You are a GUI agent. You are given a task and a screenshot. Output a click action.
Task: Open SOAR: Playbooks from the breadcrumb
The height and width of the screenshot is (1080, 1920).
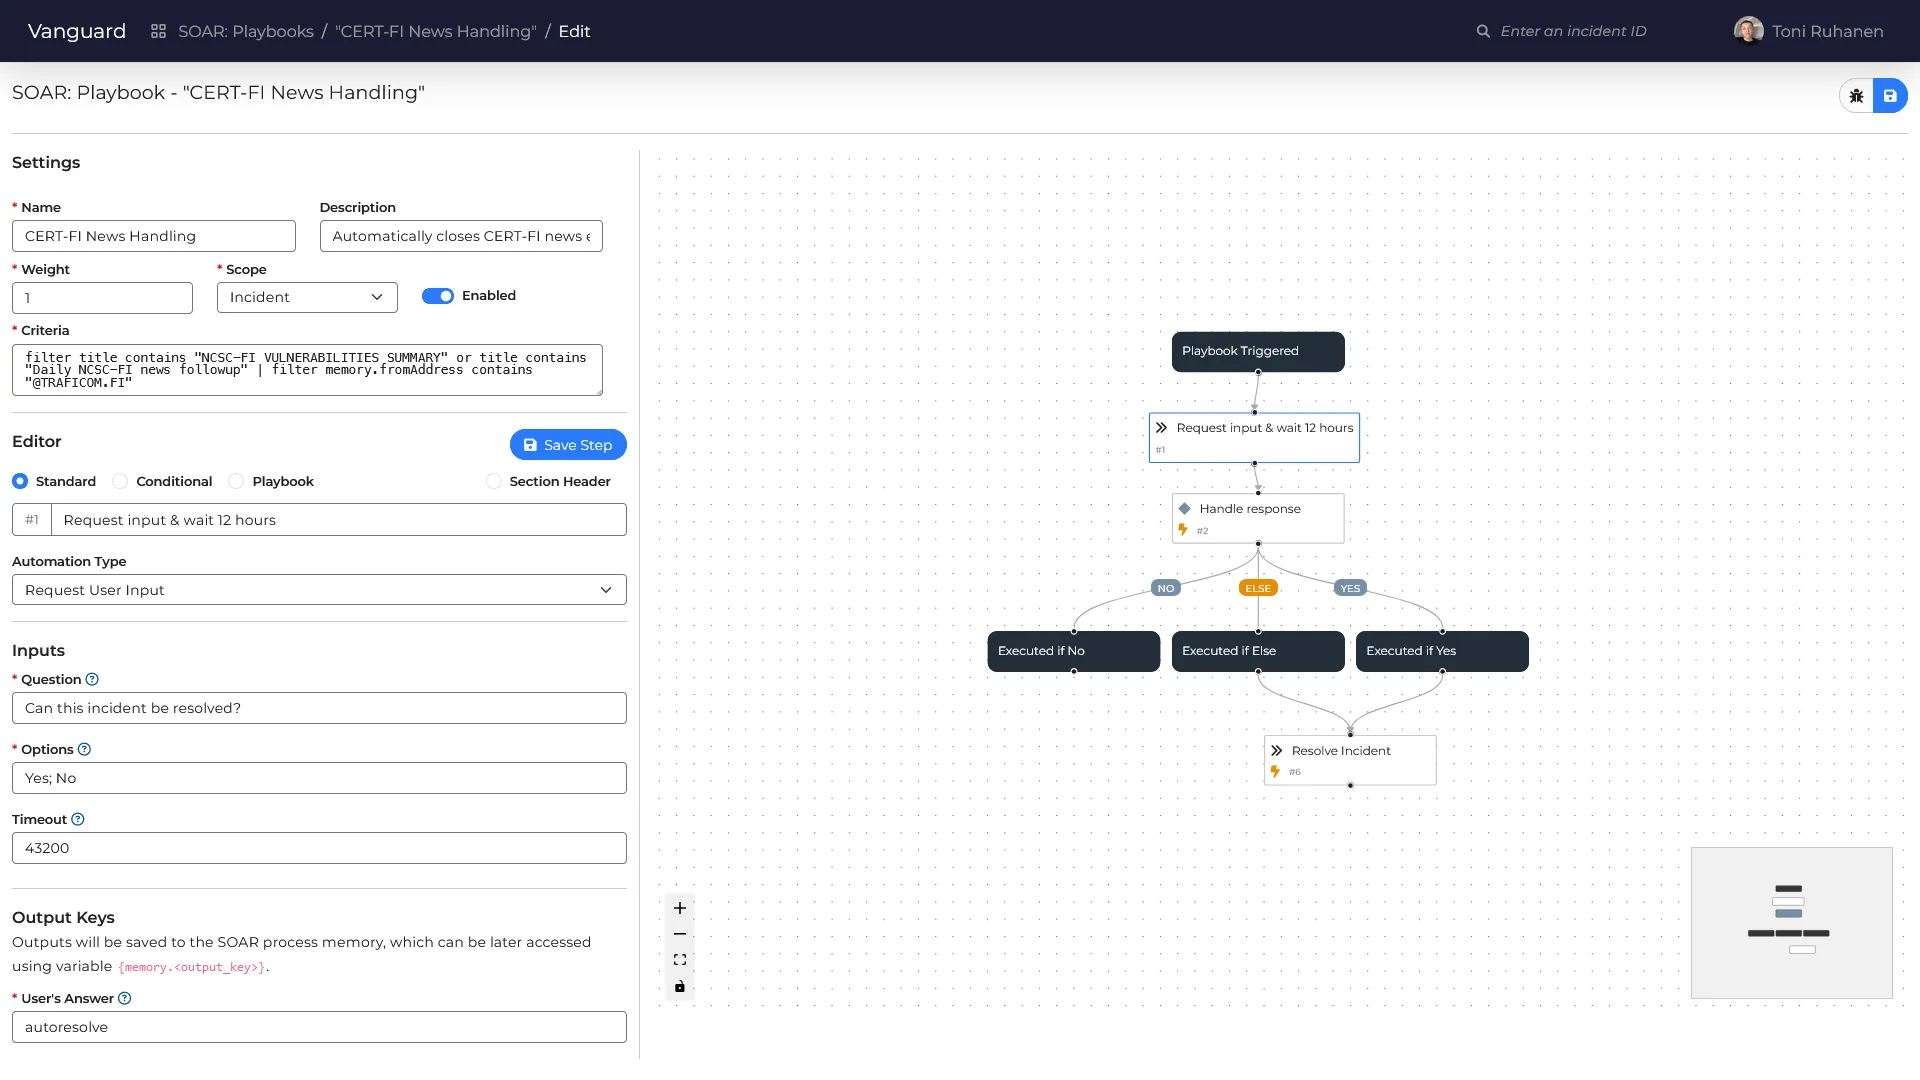pyautogui.click(x=246, y=31)
